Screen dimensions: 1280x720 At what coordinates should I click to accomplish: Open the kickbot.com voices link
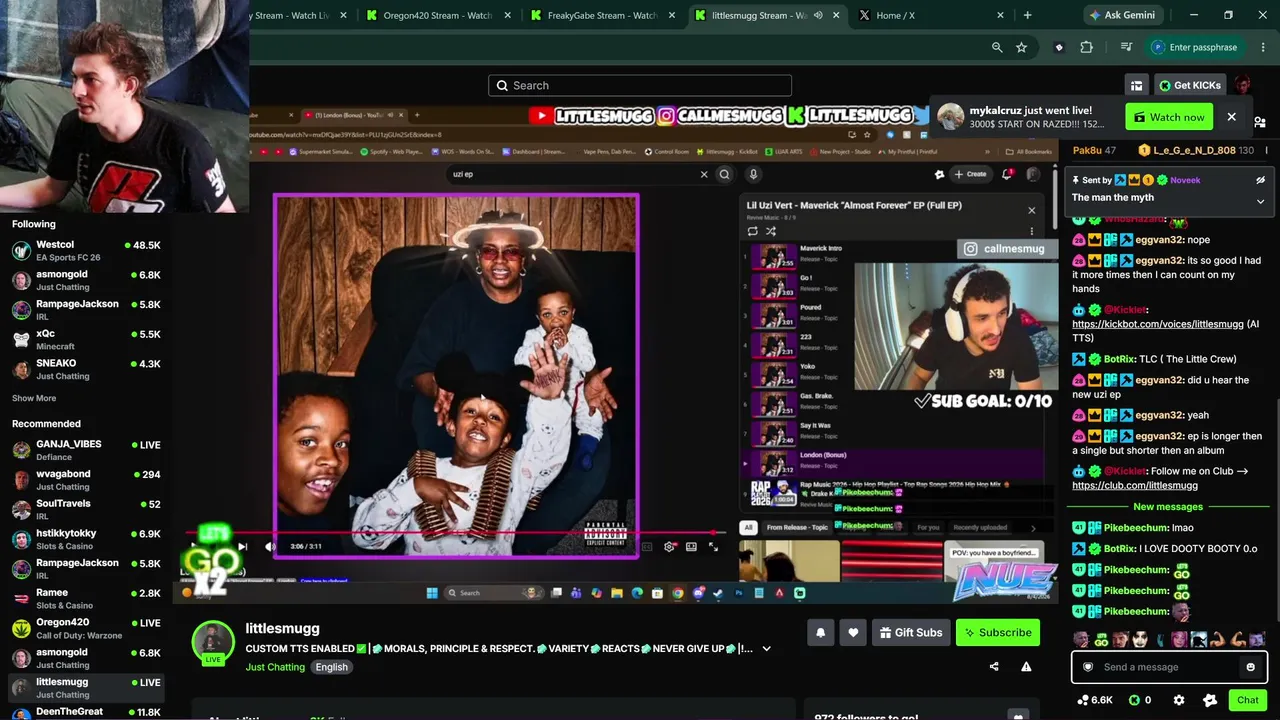pyautogui.click(x=1158, y=324)
